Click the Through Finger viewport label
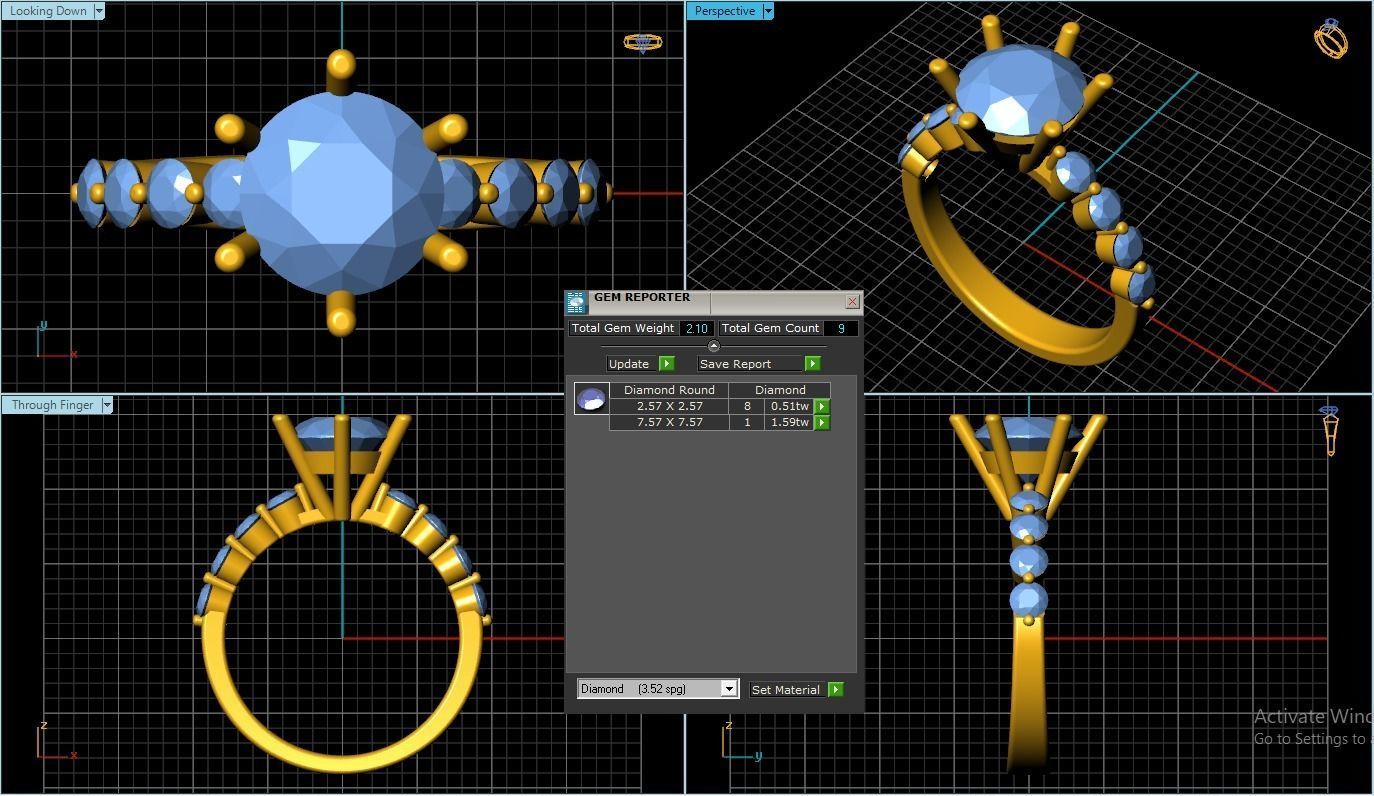The width and height of the screenshot is (1374, 796). click(x=52, y=405)
